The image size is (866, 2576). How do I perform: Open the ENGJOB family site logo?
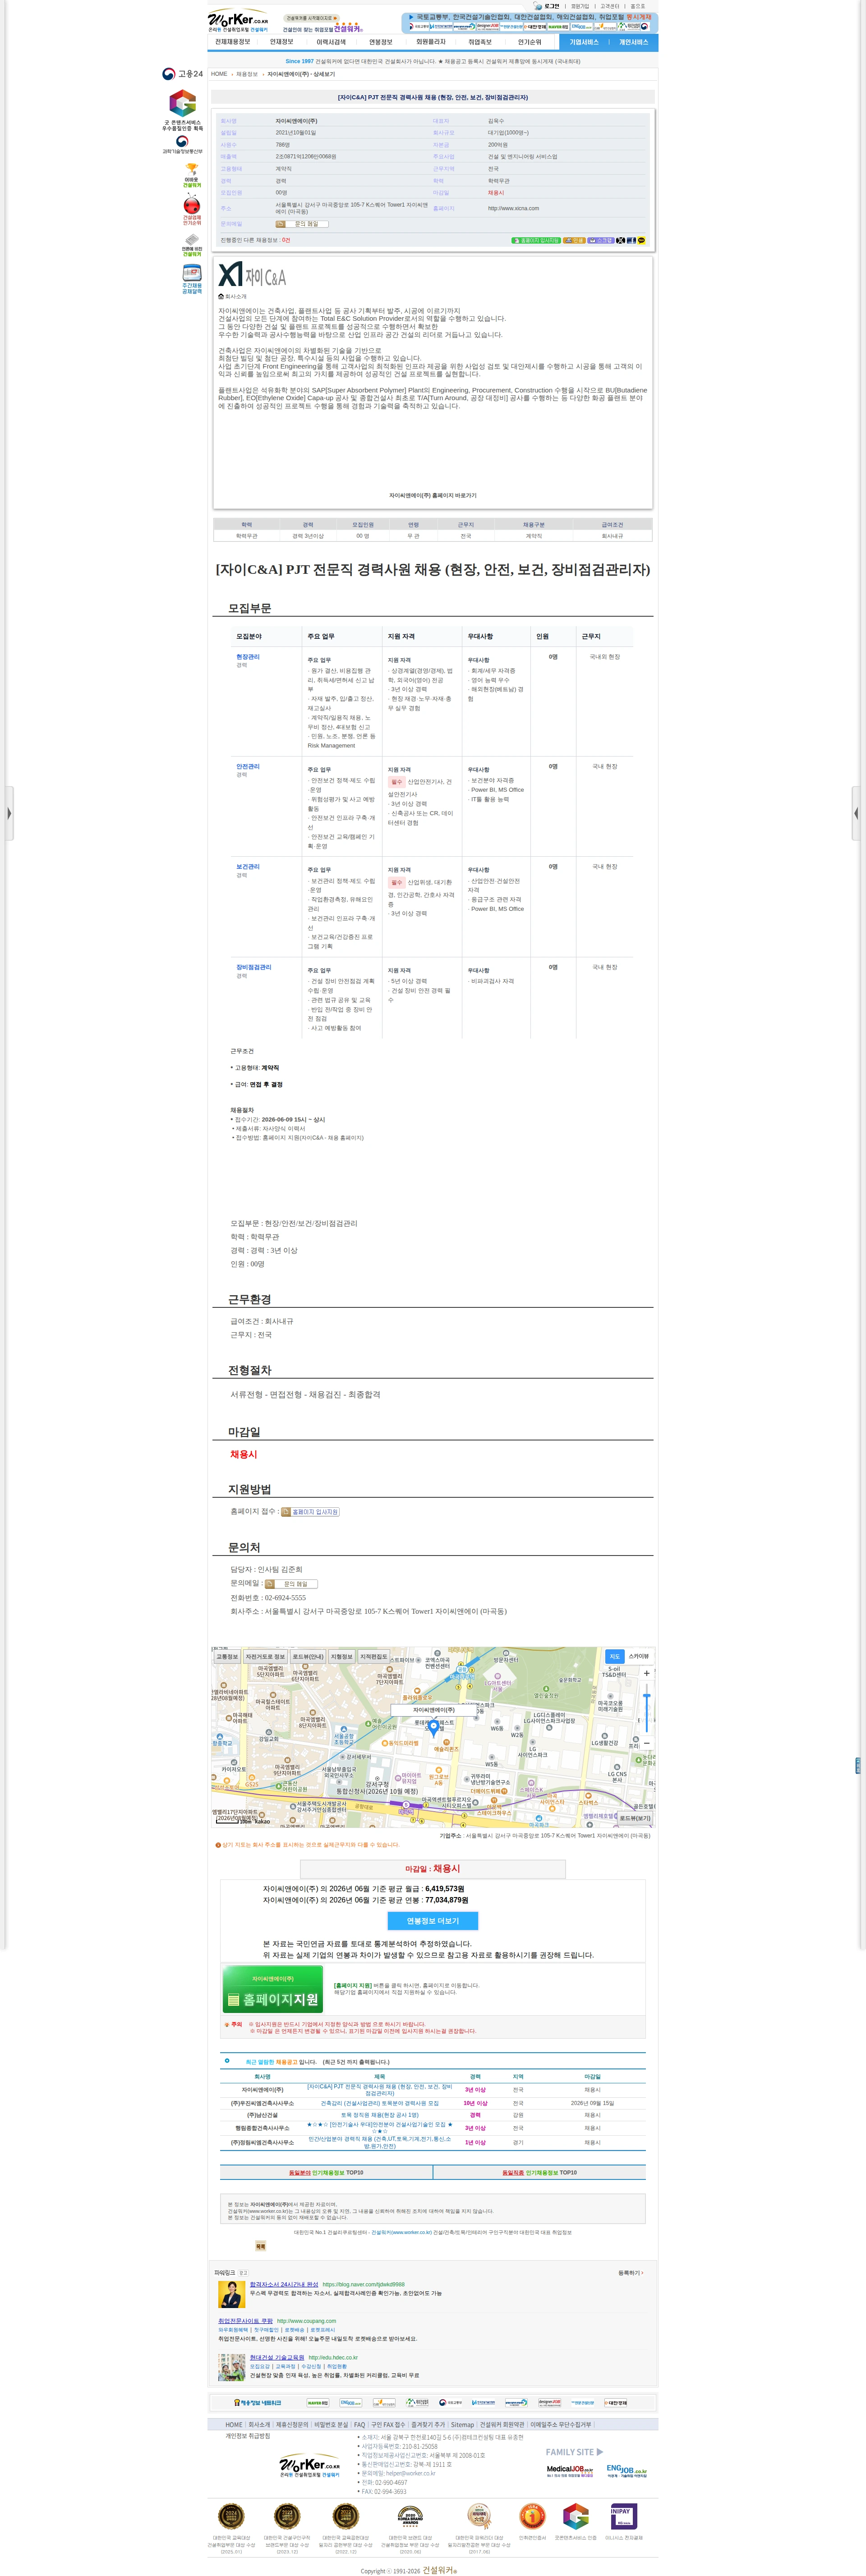pos(626,2470)
